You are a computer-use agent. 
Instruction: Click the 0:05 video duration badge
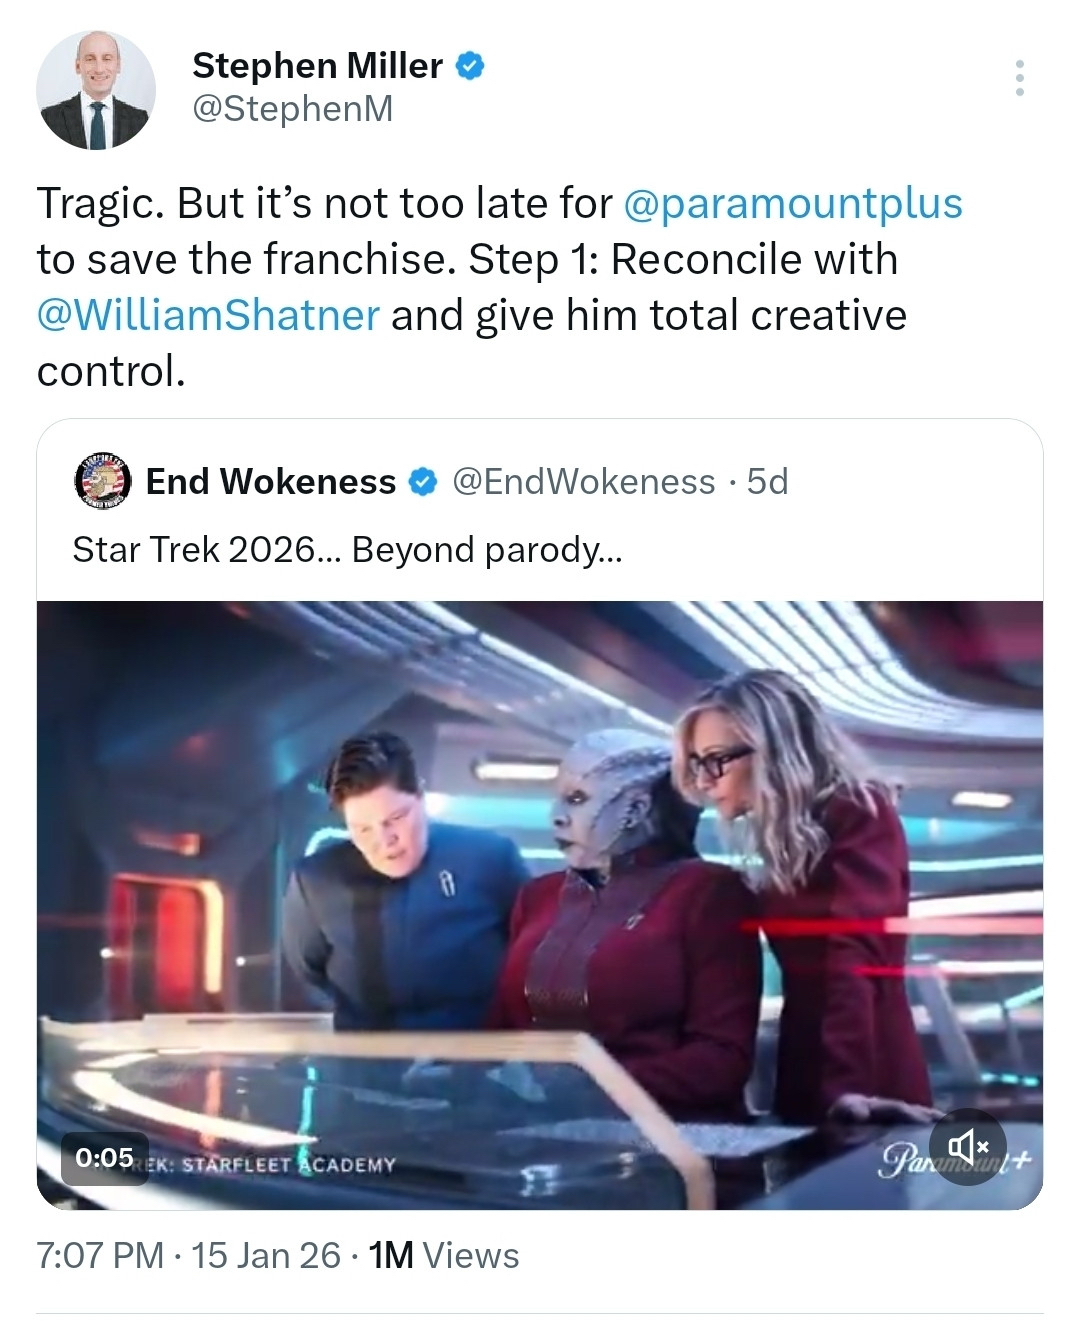point(104,1157)
